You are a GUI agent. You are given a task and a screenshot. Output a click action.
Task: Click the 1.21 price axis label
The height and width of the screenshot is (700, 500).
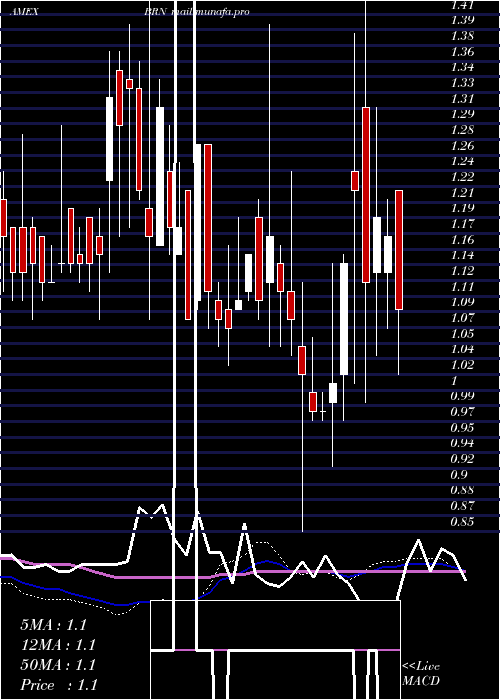462,192
